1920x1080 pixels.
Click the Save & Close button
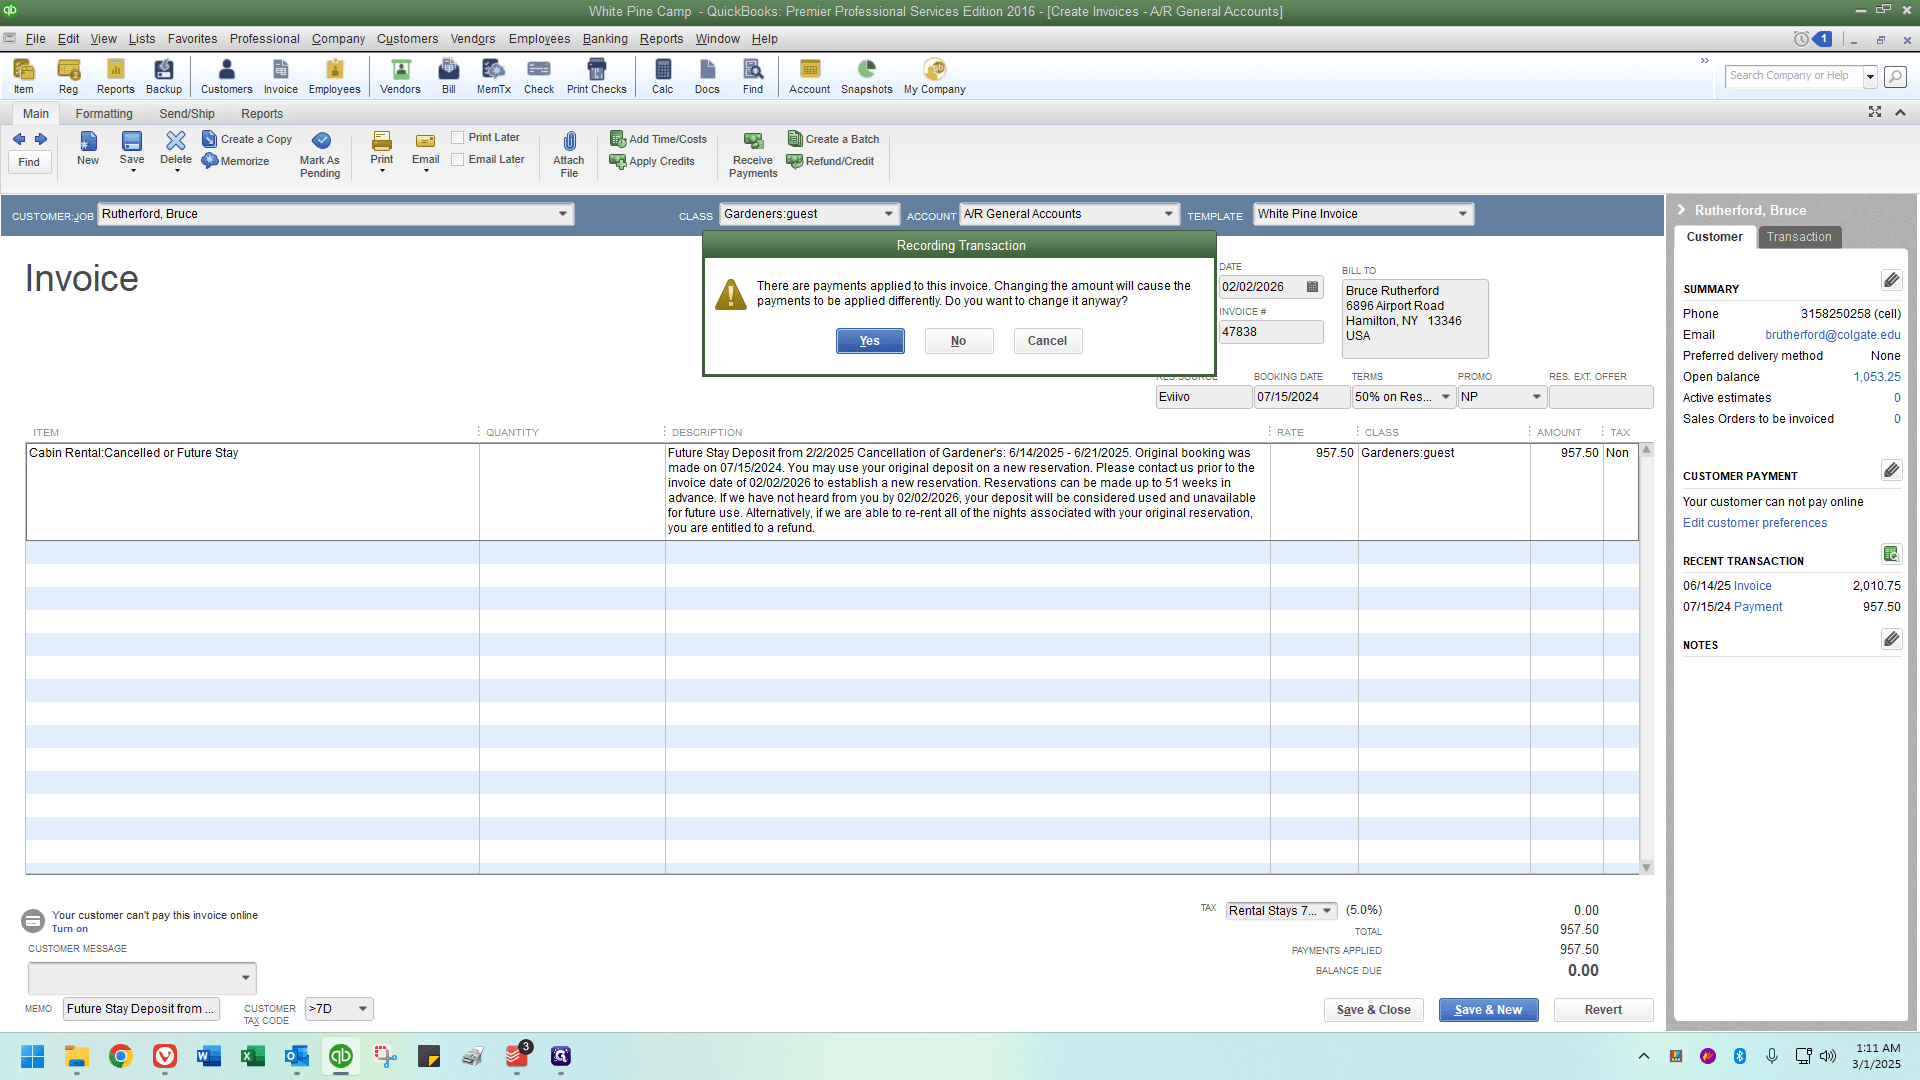tap(1374, 1010)
